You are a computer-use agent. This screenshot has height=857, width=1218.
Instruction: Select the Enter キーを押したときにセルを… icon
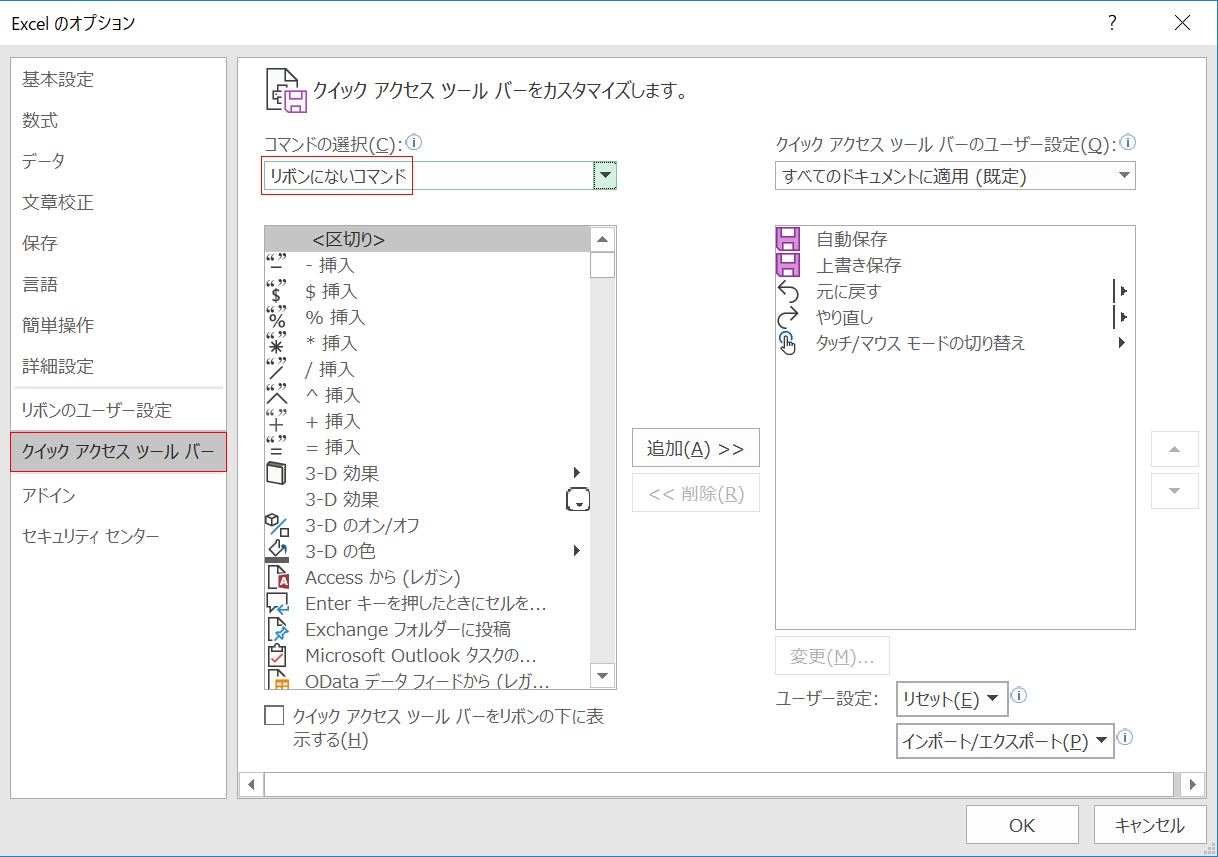277,603
